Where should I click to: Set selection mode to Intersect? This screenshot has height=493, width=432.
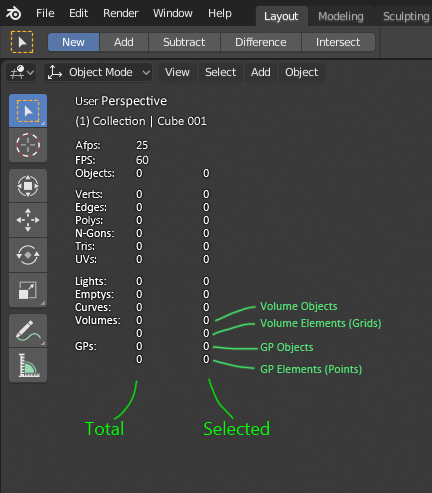338,42
